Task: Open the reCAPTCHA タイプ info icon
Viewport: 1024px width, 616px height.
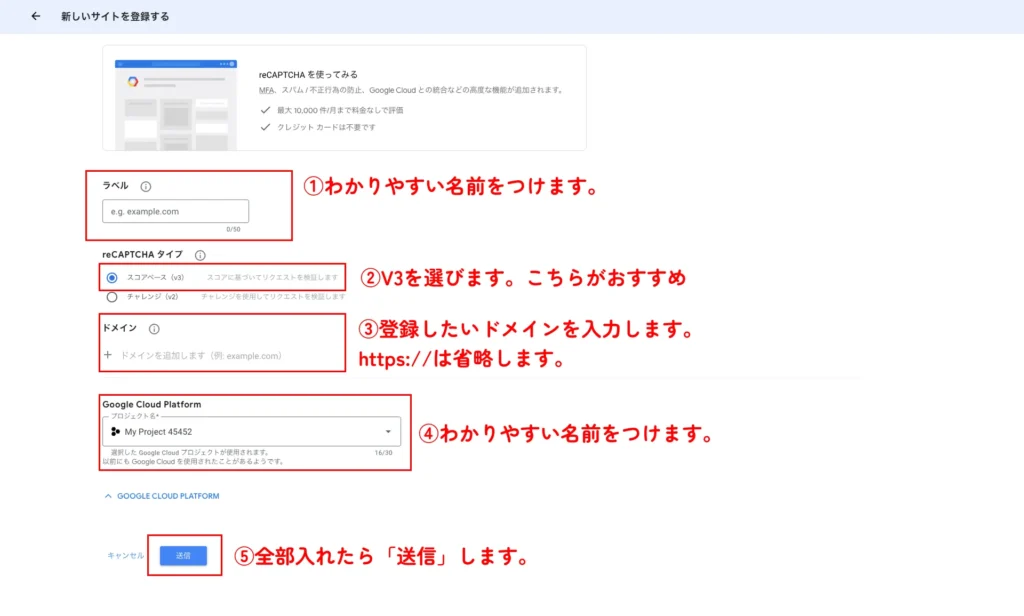Action: tap(200, 255)
